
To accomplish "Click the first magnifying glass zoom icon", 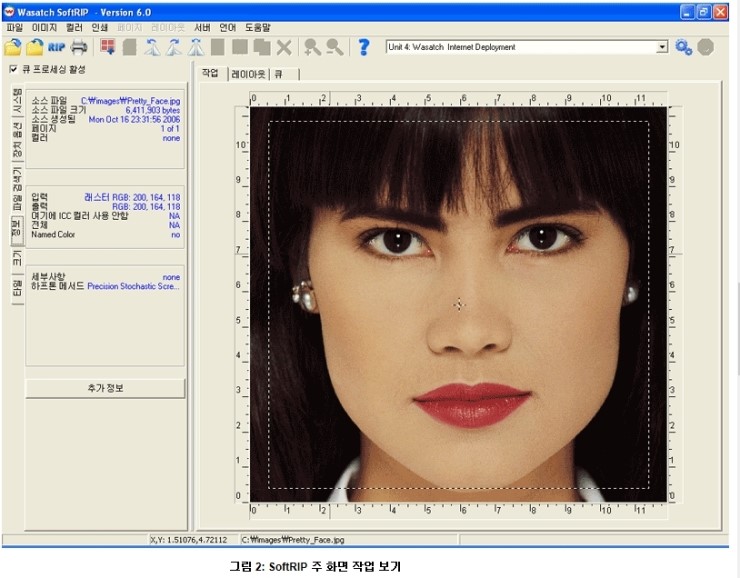I will [x=312, y=47].
